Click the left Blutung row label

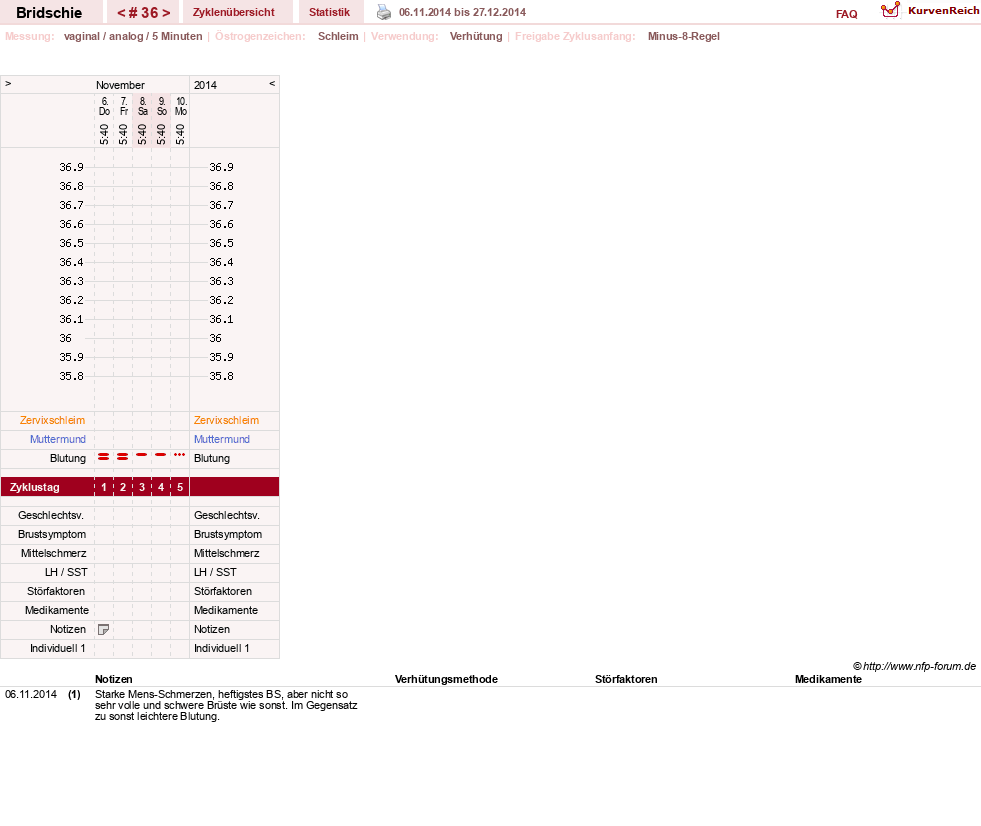point(68,458)
